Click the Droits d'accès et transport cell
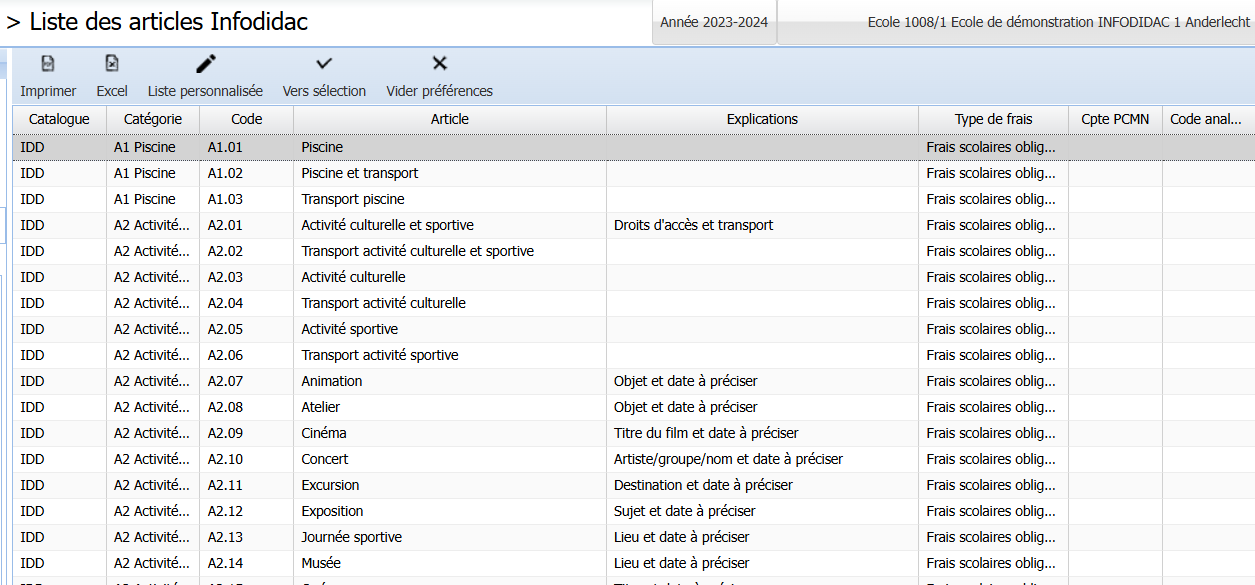The image size is (1255, 585). pyautogui.click(x=693, y=225)
